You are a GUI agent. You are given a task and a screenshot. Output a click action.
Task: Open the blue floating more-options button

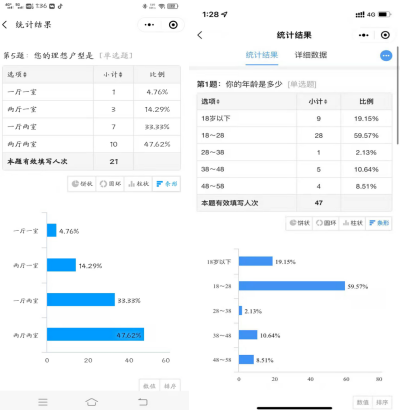coord(386,56)
